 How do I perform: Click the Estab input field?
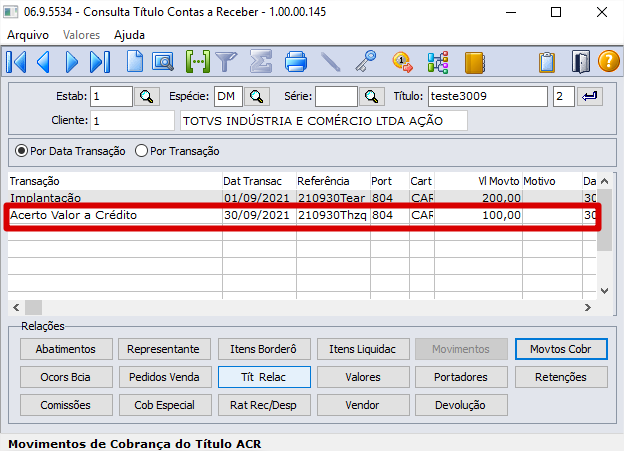click(x=111, y=96)
